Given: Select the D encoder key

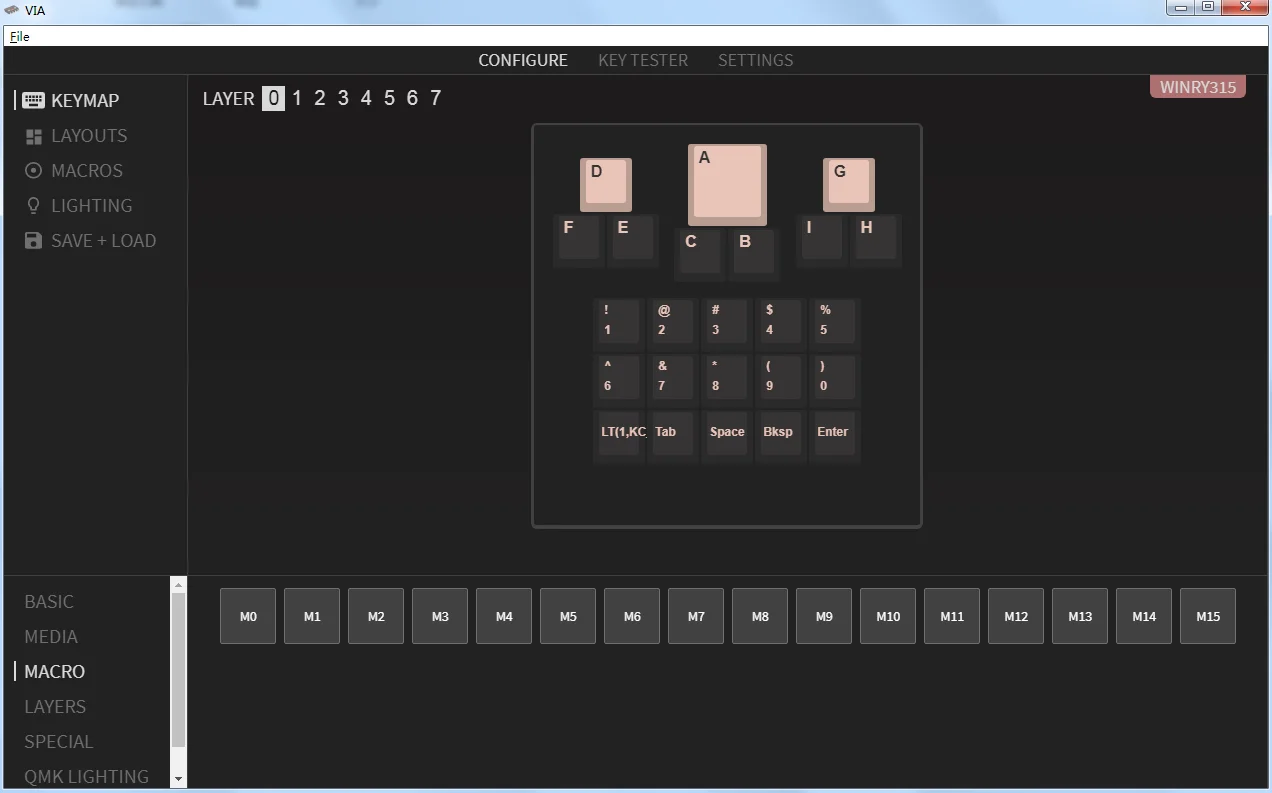Looking at the screenshot, I should pos(606,185).
